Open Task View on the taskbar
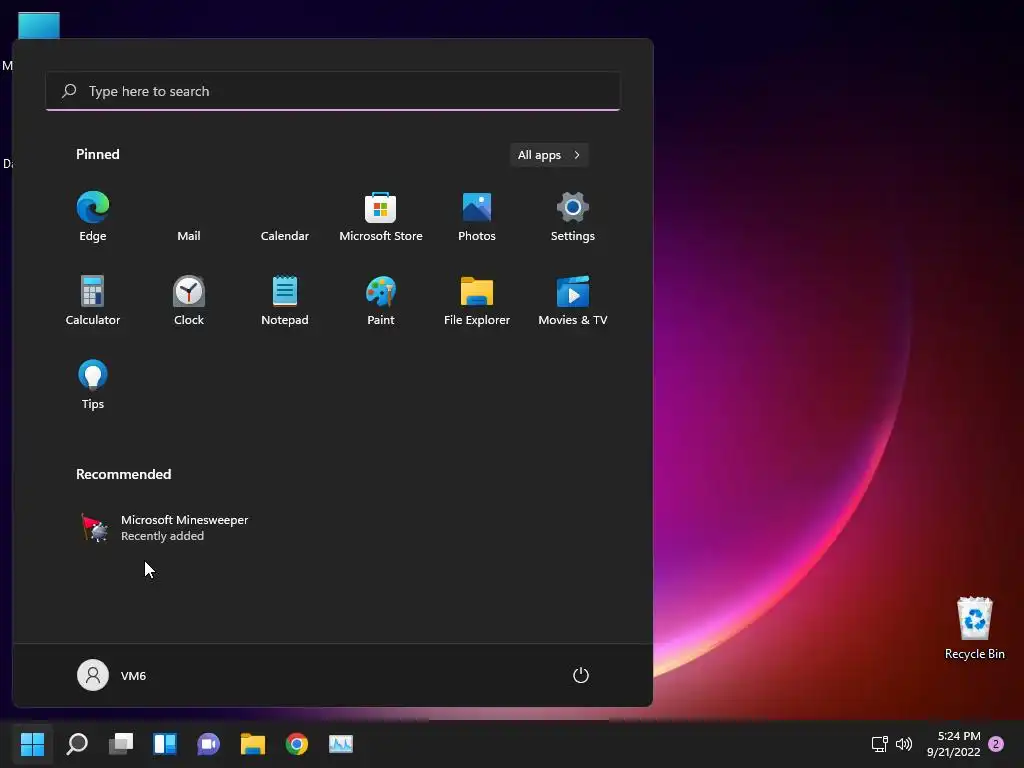This screenshot has width=1024, height=768. [121, 744]
